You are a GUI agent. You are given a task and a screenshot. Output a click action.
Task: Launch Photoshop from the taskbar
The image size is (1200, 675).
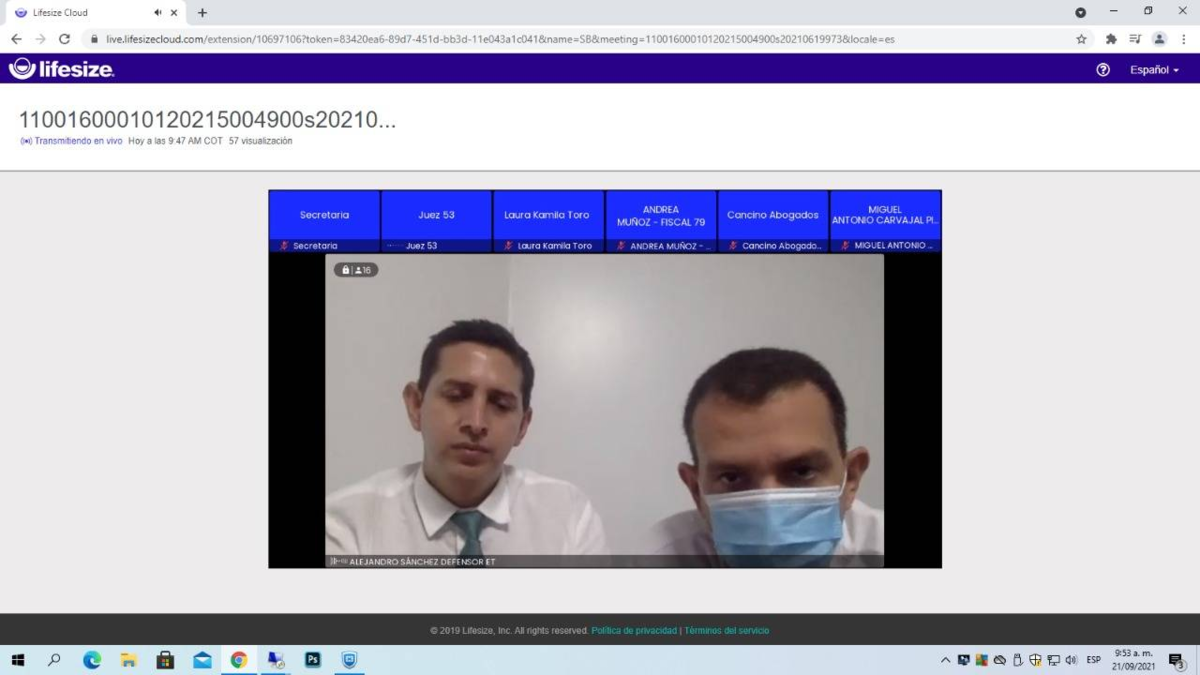(312, 660)
